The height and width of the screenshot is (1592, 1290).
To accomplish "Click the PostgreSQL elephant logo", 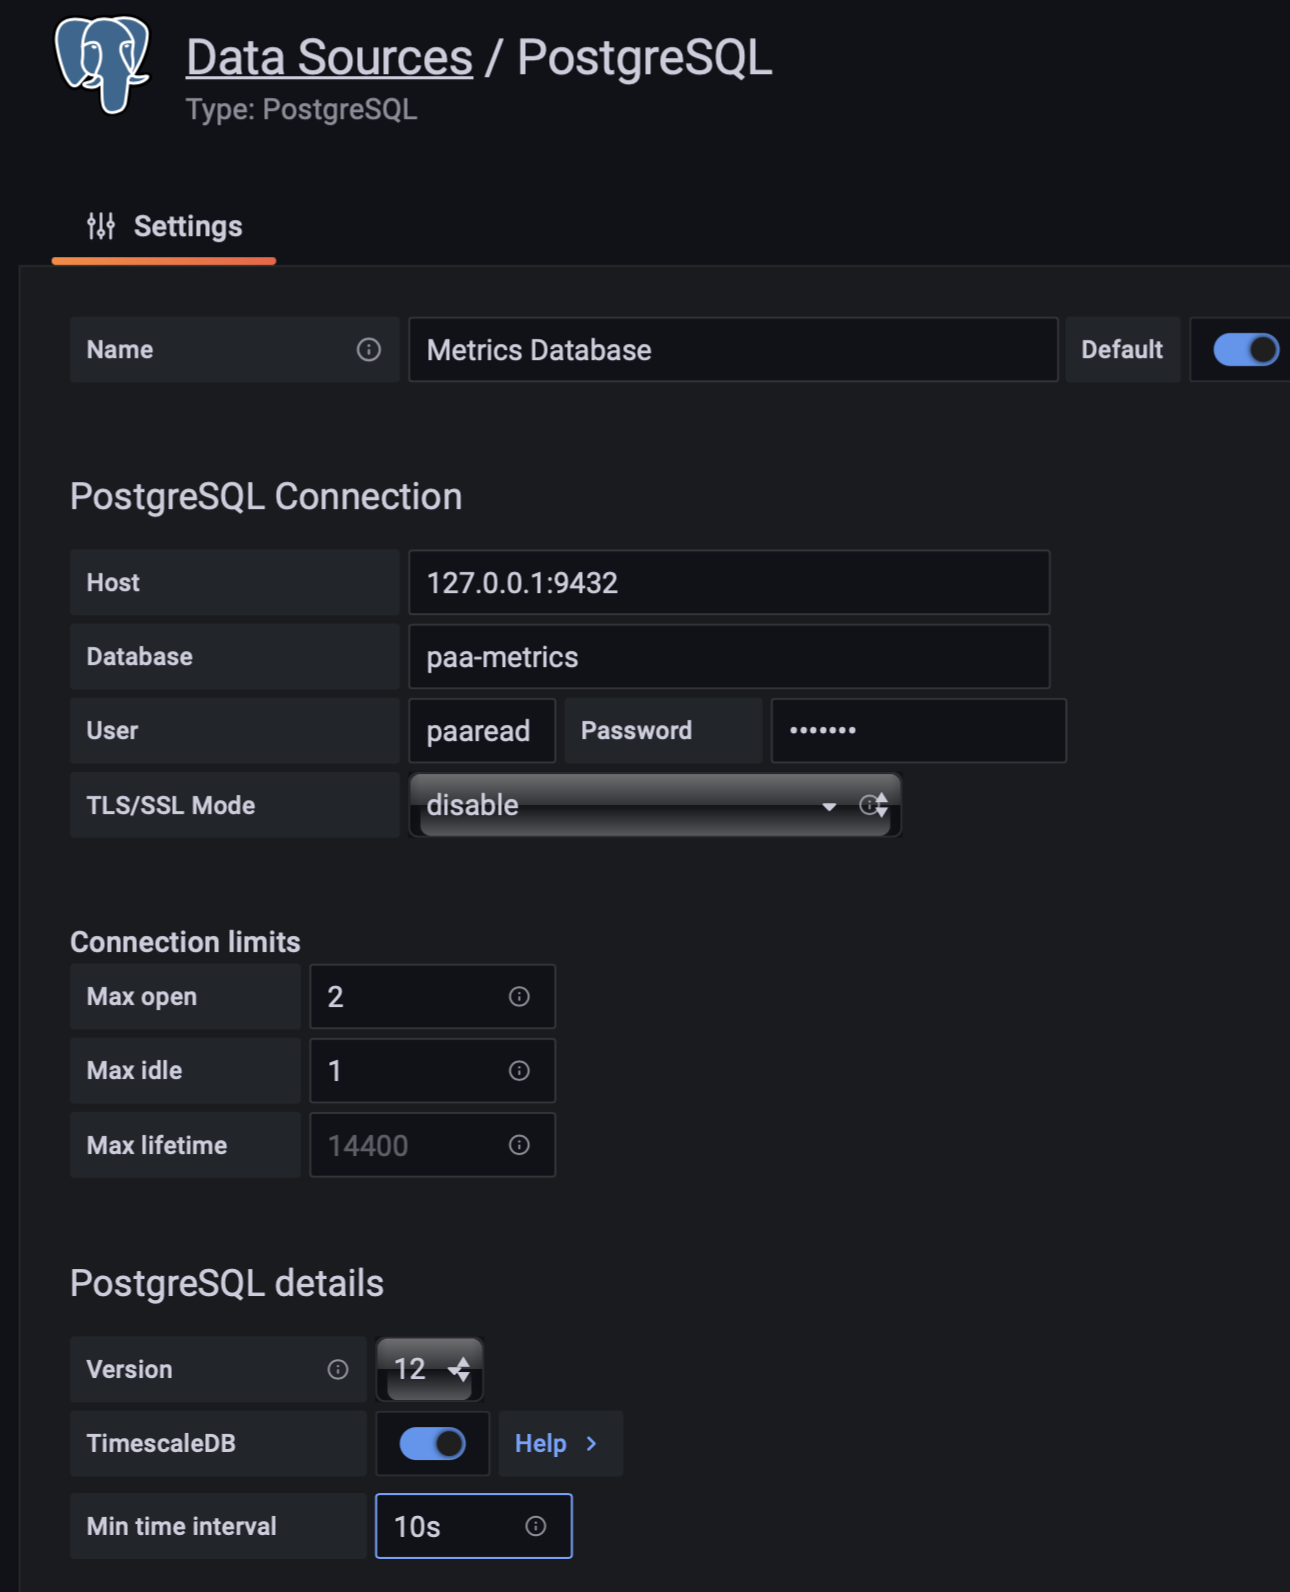I will [x=102, y=64].
